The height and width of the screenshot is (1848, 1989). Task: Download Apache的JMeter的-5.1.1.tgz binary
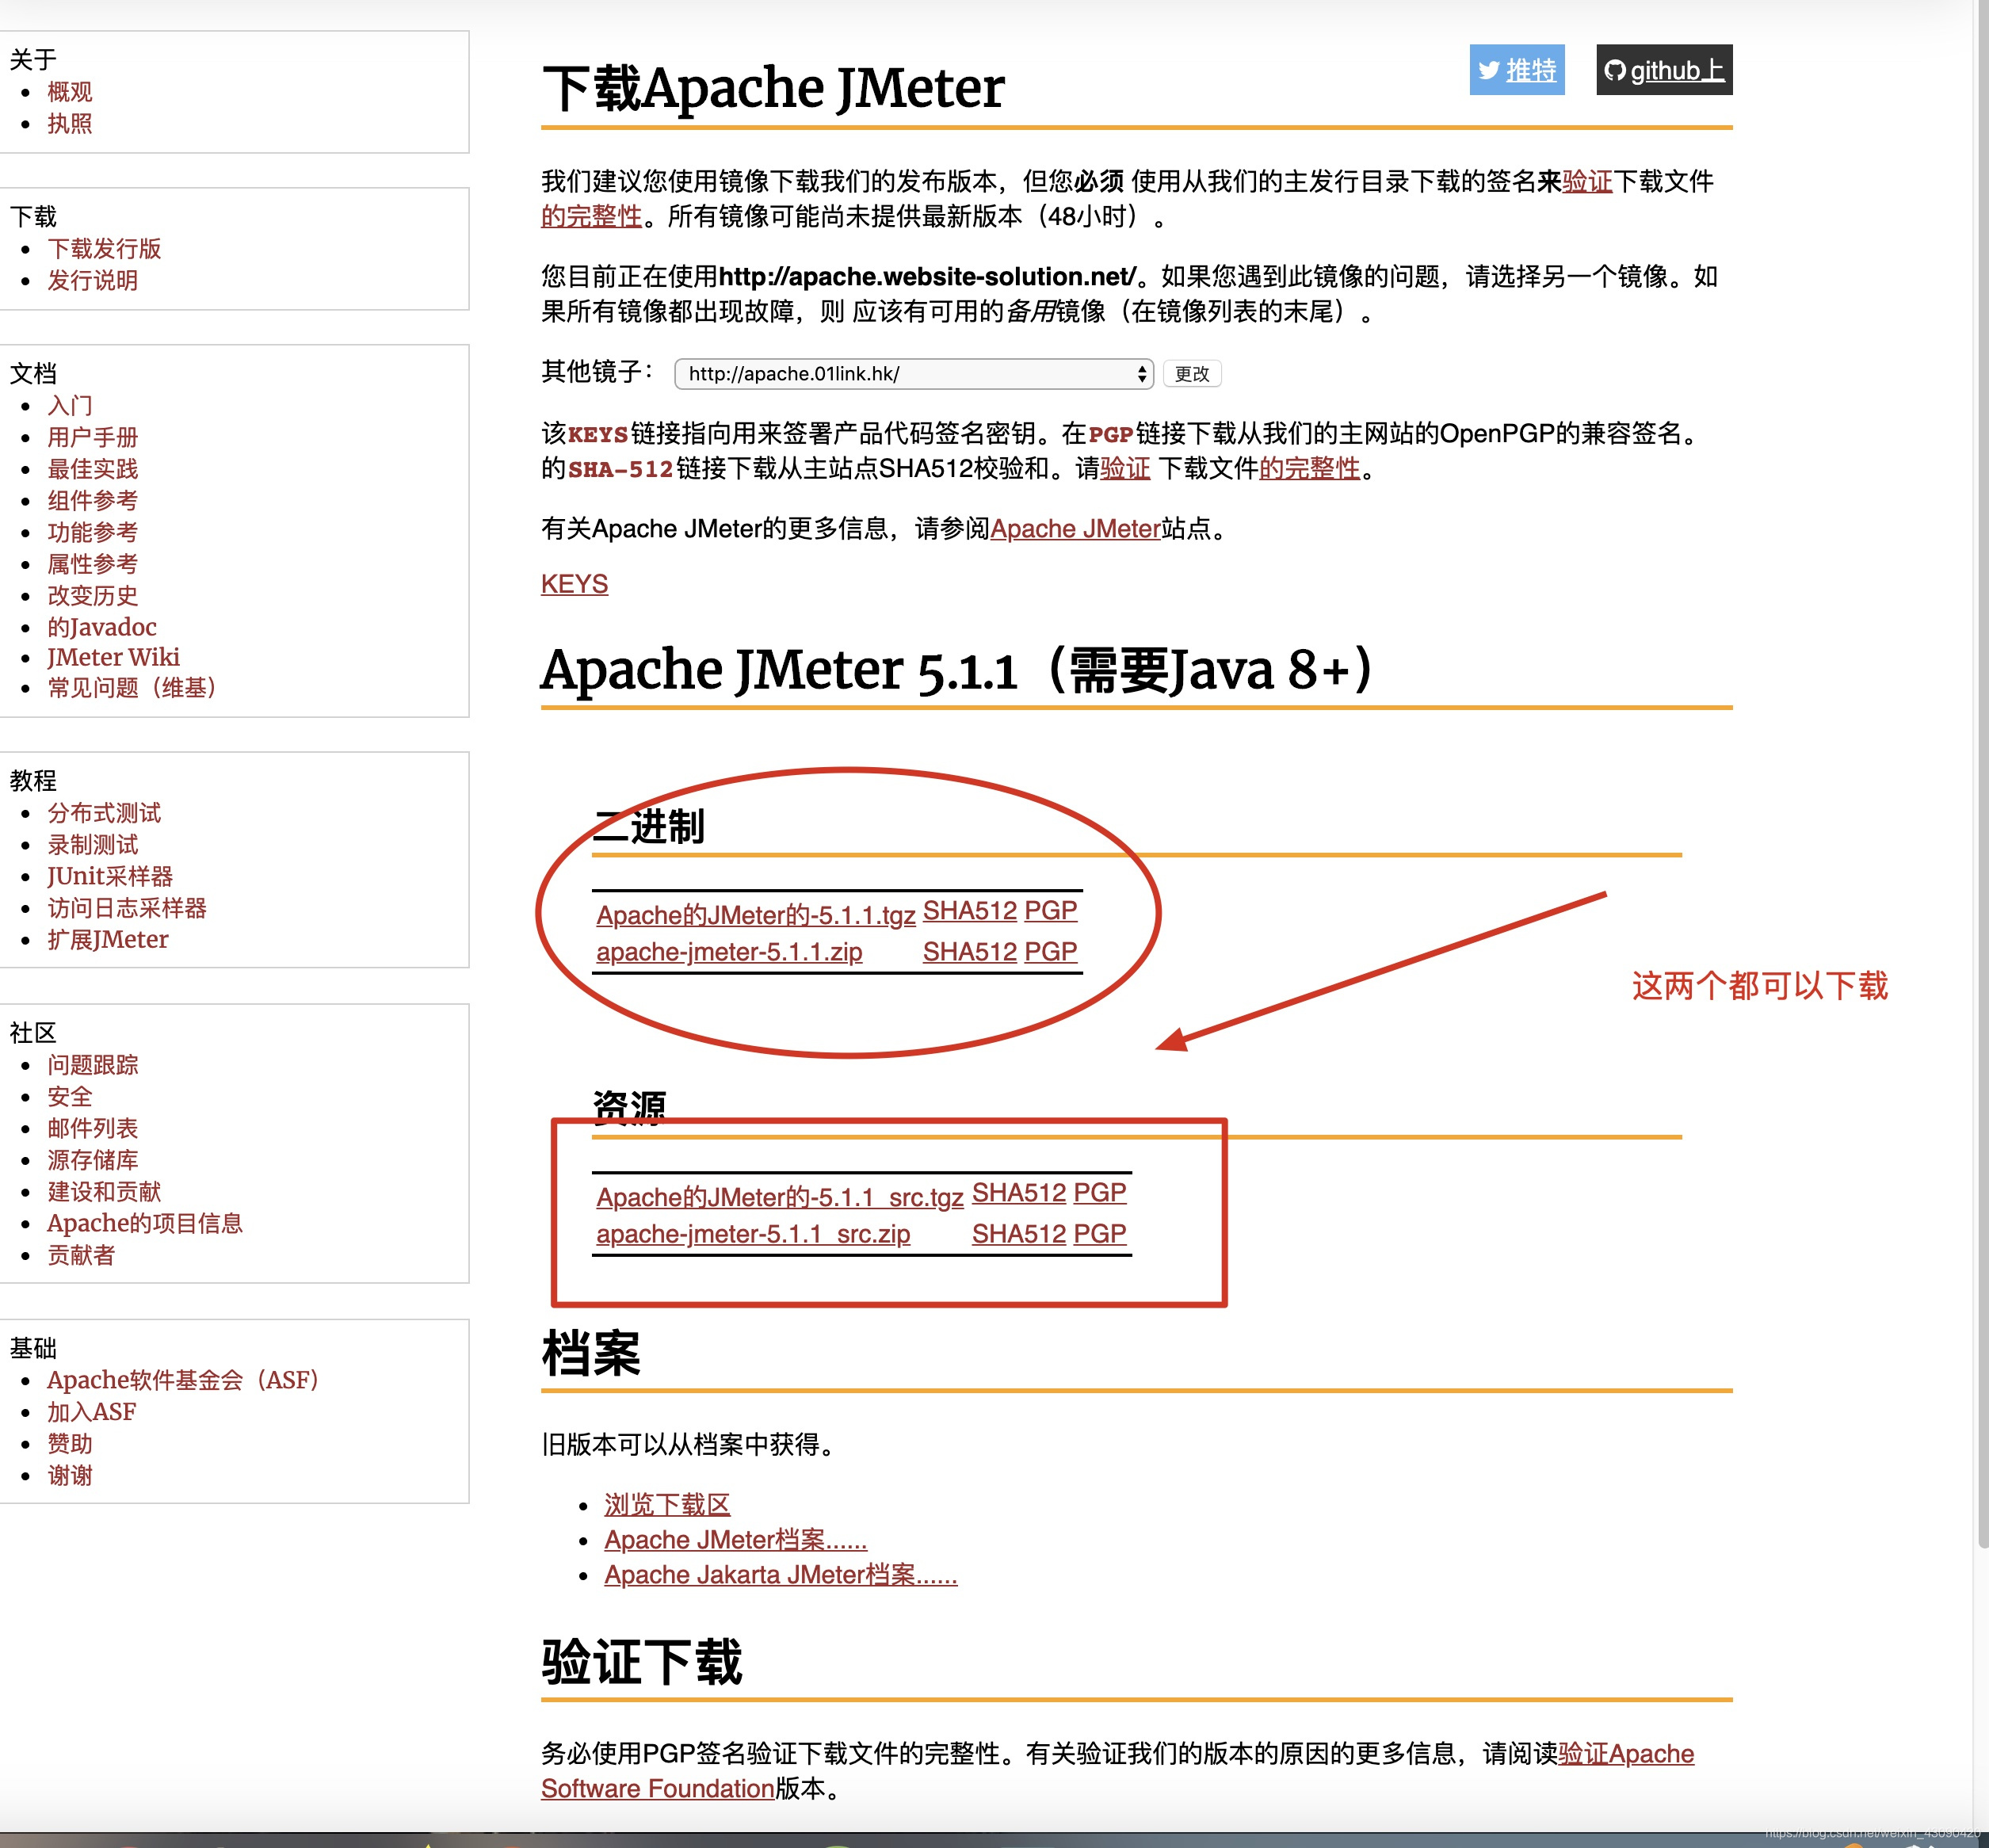[756, 915]
